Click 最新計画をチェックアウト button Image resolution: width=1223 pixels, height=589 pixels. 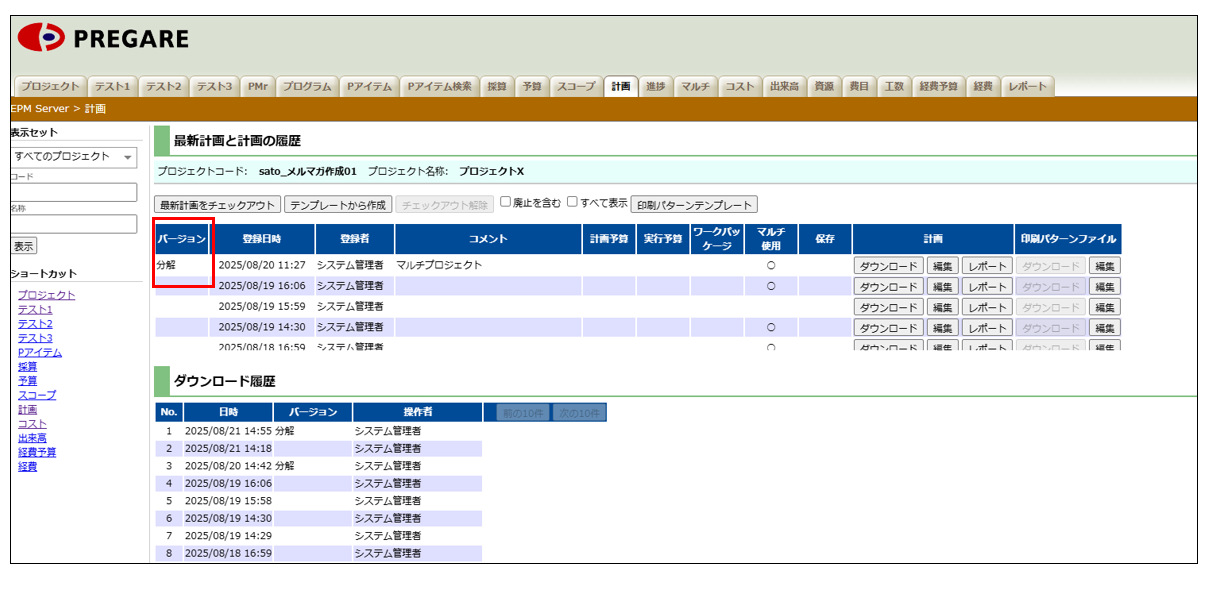tap(217, 205)
